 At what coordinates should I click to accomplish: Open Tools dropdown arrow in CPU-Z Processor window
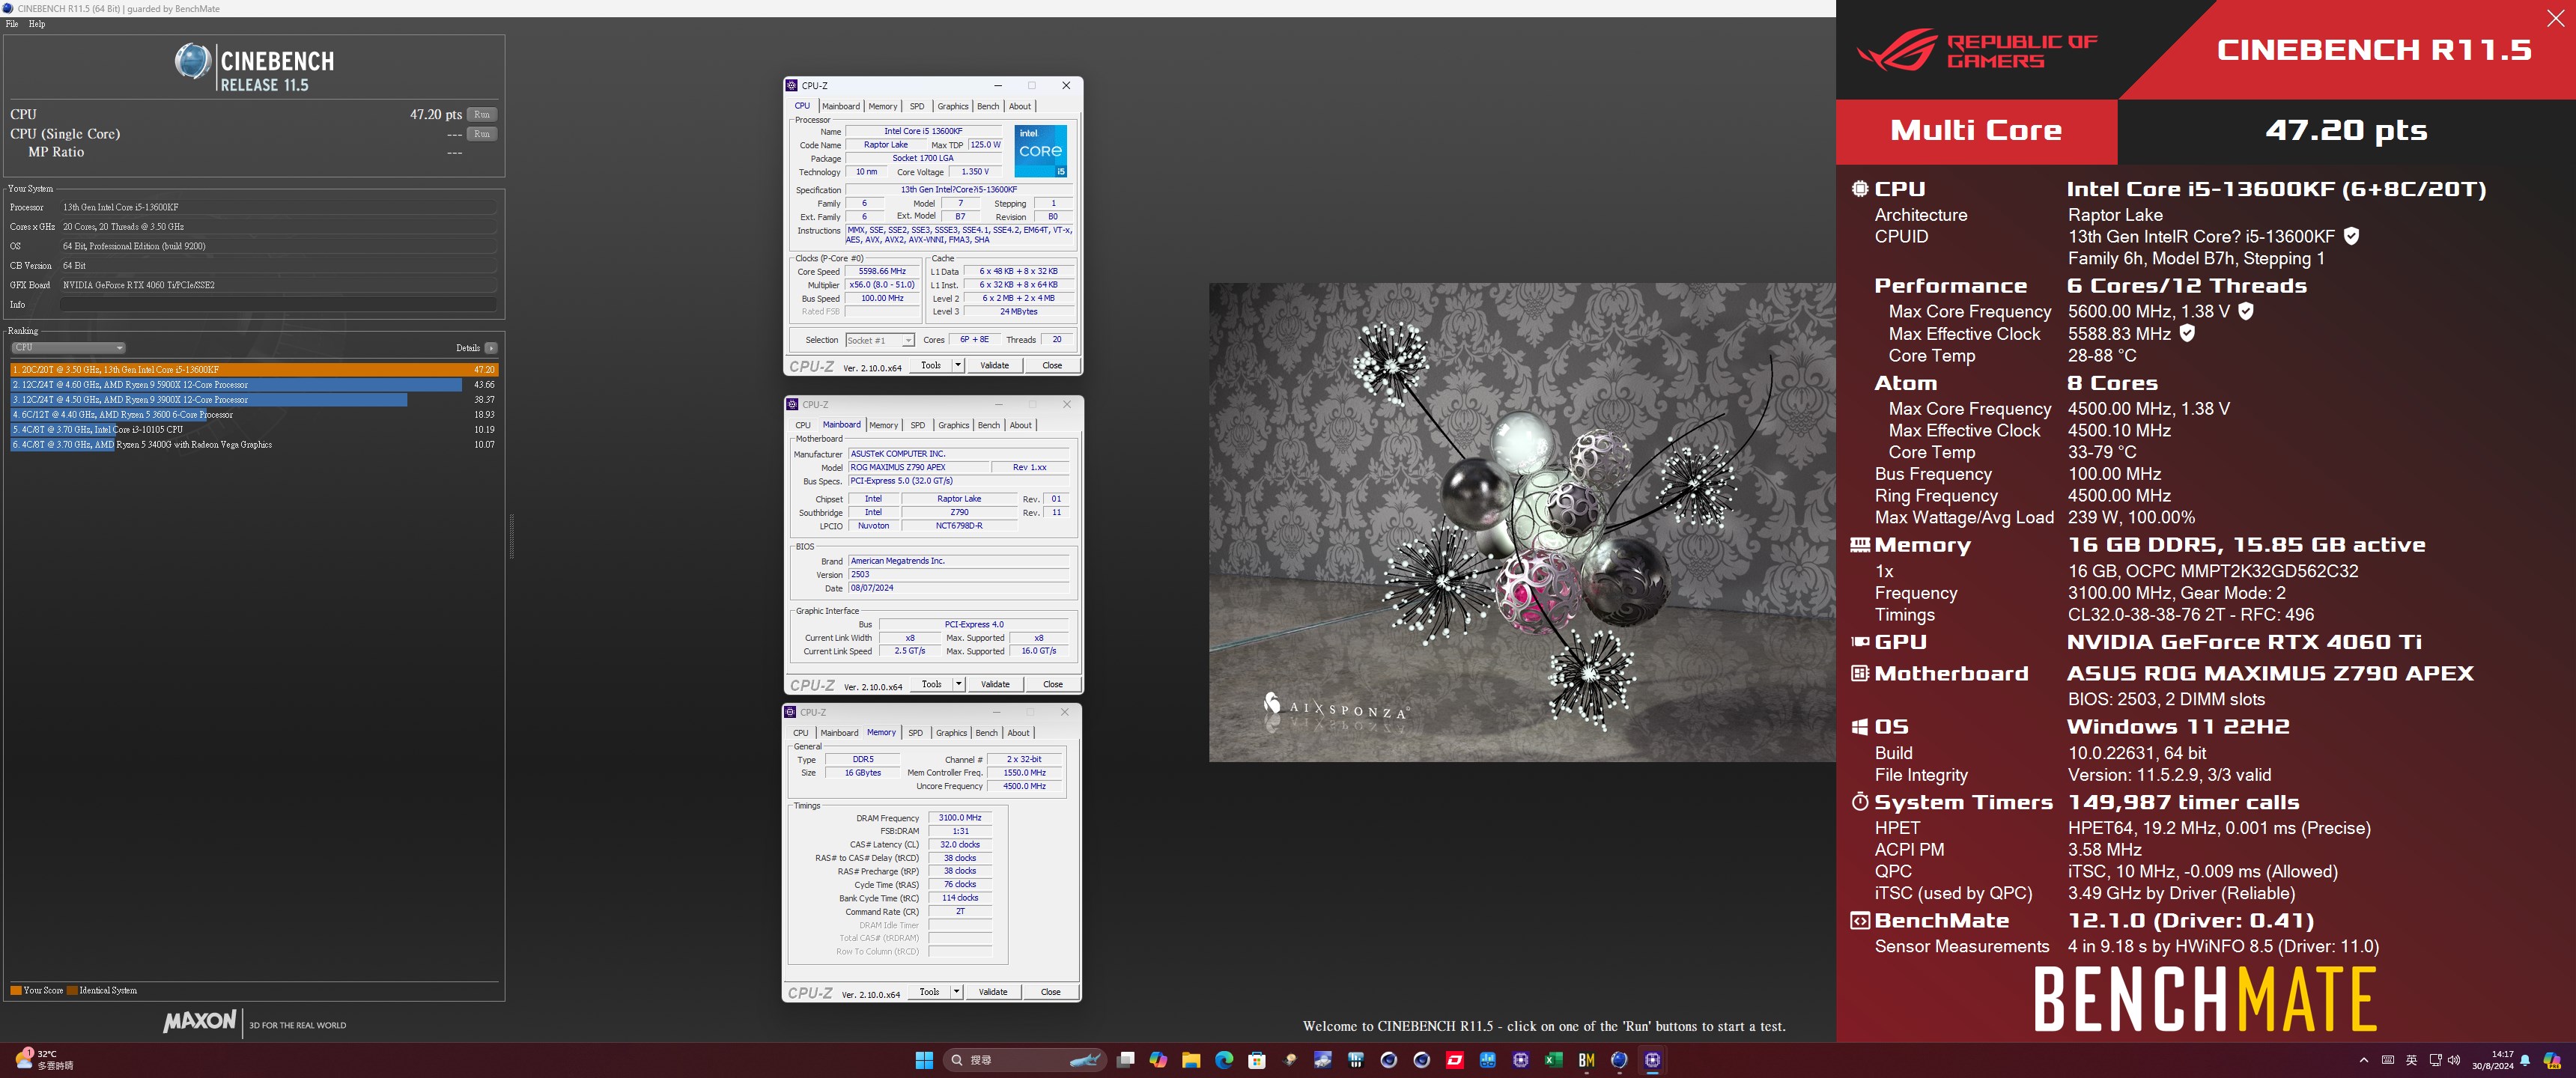coord(957,365)
